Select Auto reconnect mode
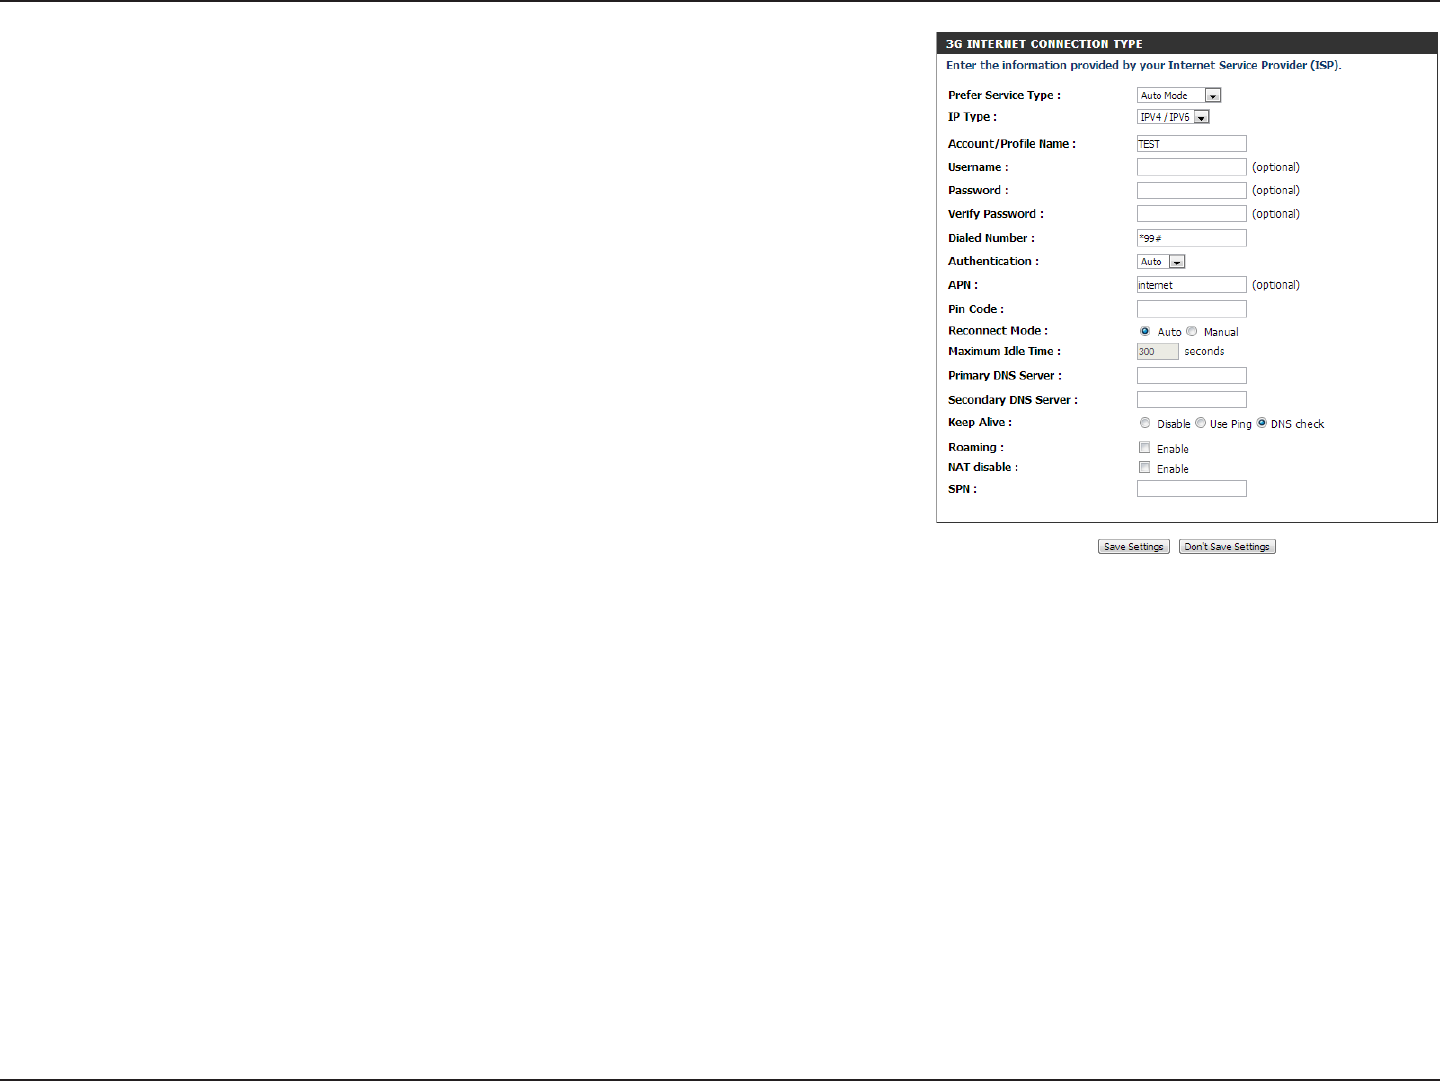Image resolution: width=1441 pixels, height=1081 pixels. coord(1145,331)
